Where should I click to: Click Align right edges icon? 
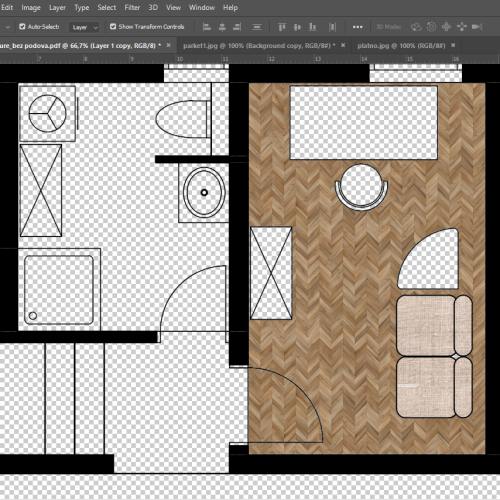pyautogui.click(x=237, y=27)
